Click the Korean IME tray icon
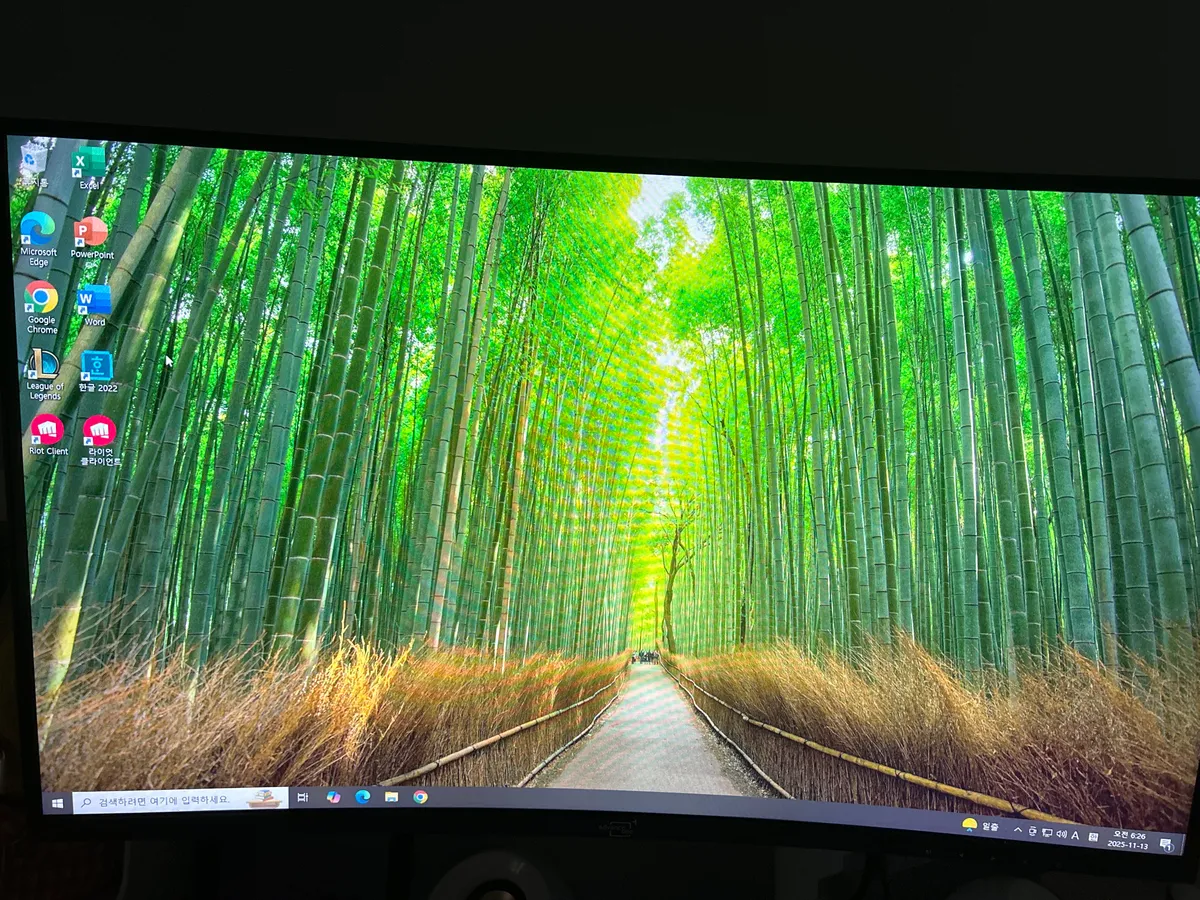The width and height of the screenshot is (1200, 900). pos(1093,836)
